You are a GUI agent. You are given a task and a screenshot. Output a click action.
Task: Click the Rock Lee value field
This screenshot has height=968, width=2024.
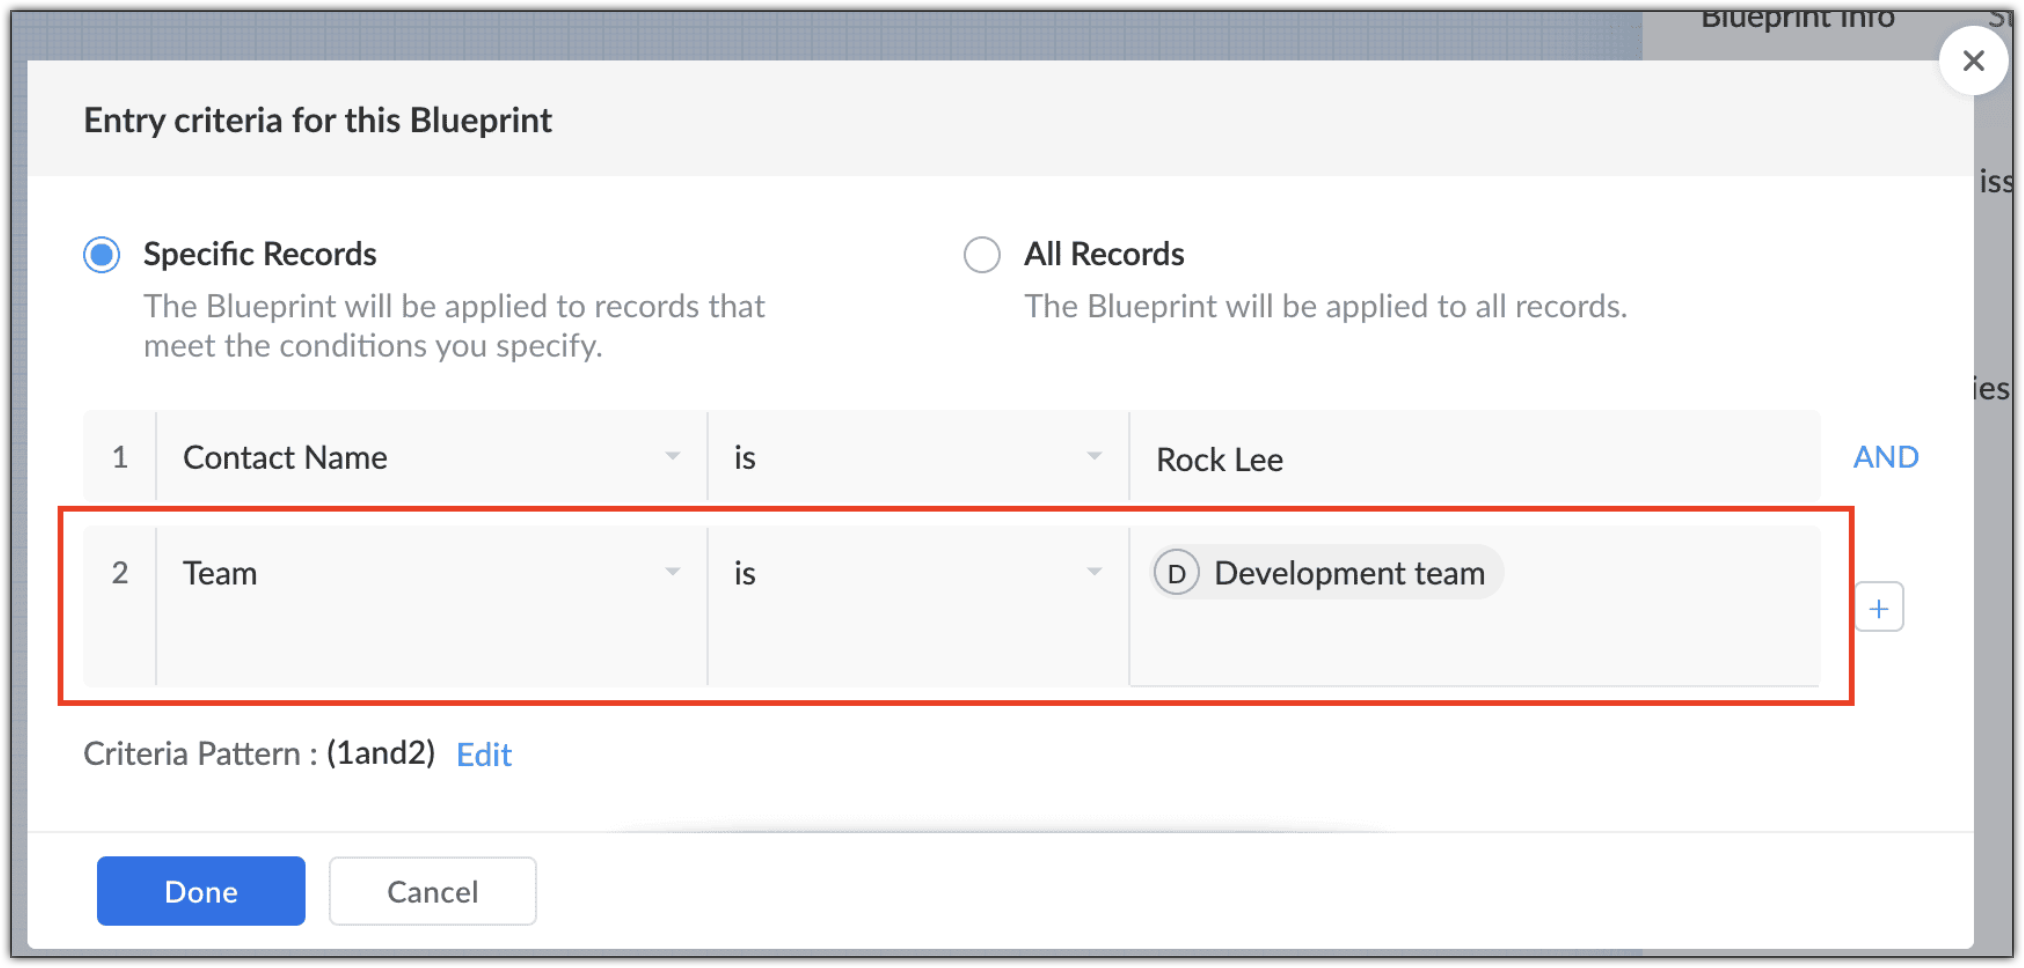click(x=1470, y=459)
